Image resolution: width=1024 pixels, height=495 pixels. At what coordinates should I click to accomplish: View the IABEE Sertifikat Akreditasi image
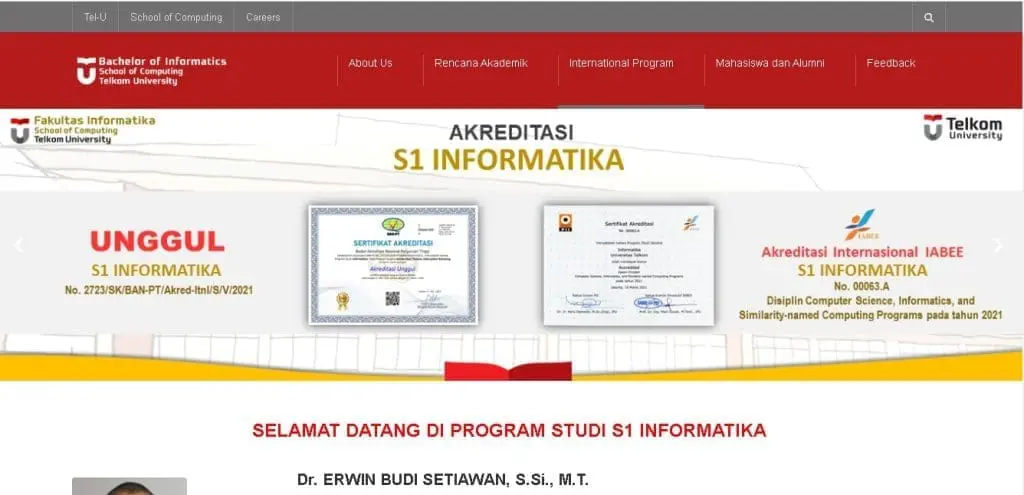coord(629,264)
